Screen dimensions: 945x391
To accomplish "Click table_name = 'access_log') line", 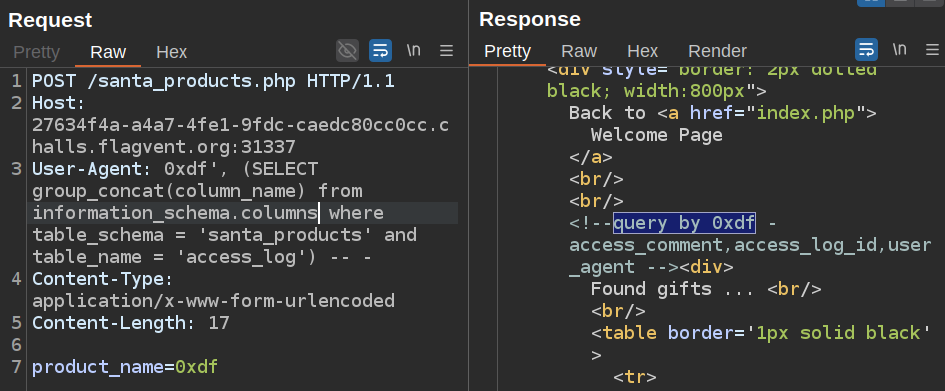I will tap(202, 257).
